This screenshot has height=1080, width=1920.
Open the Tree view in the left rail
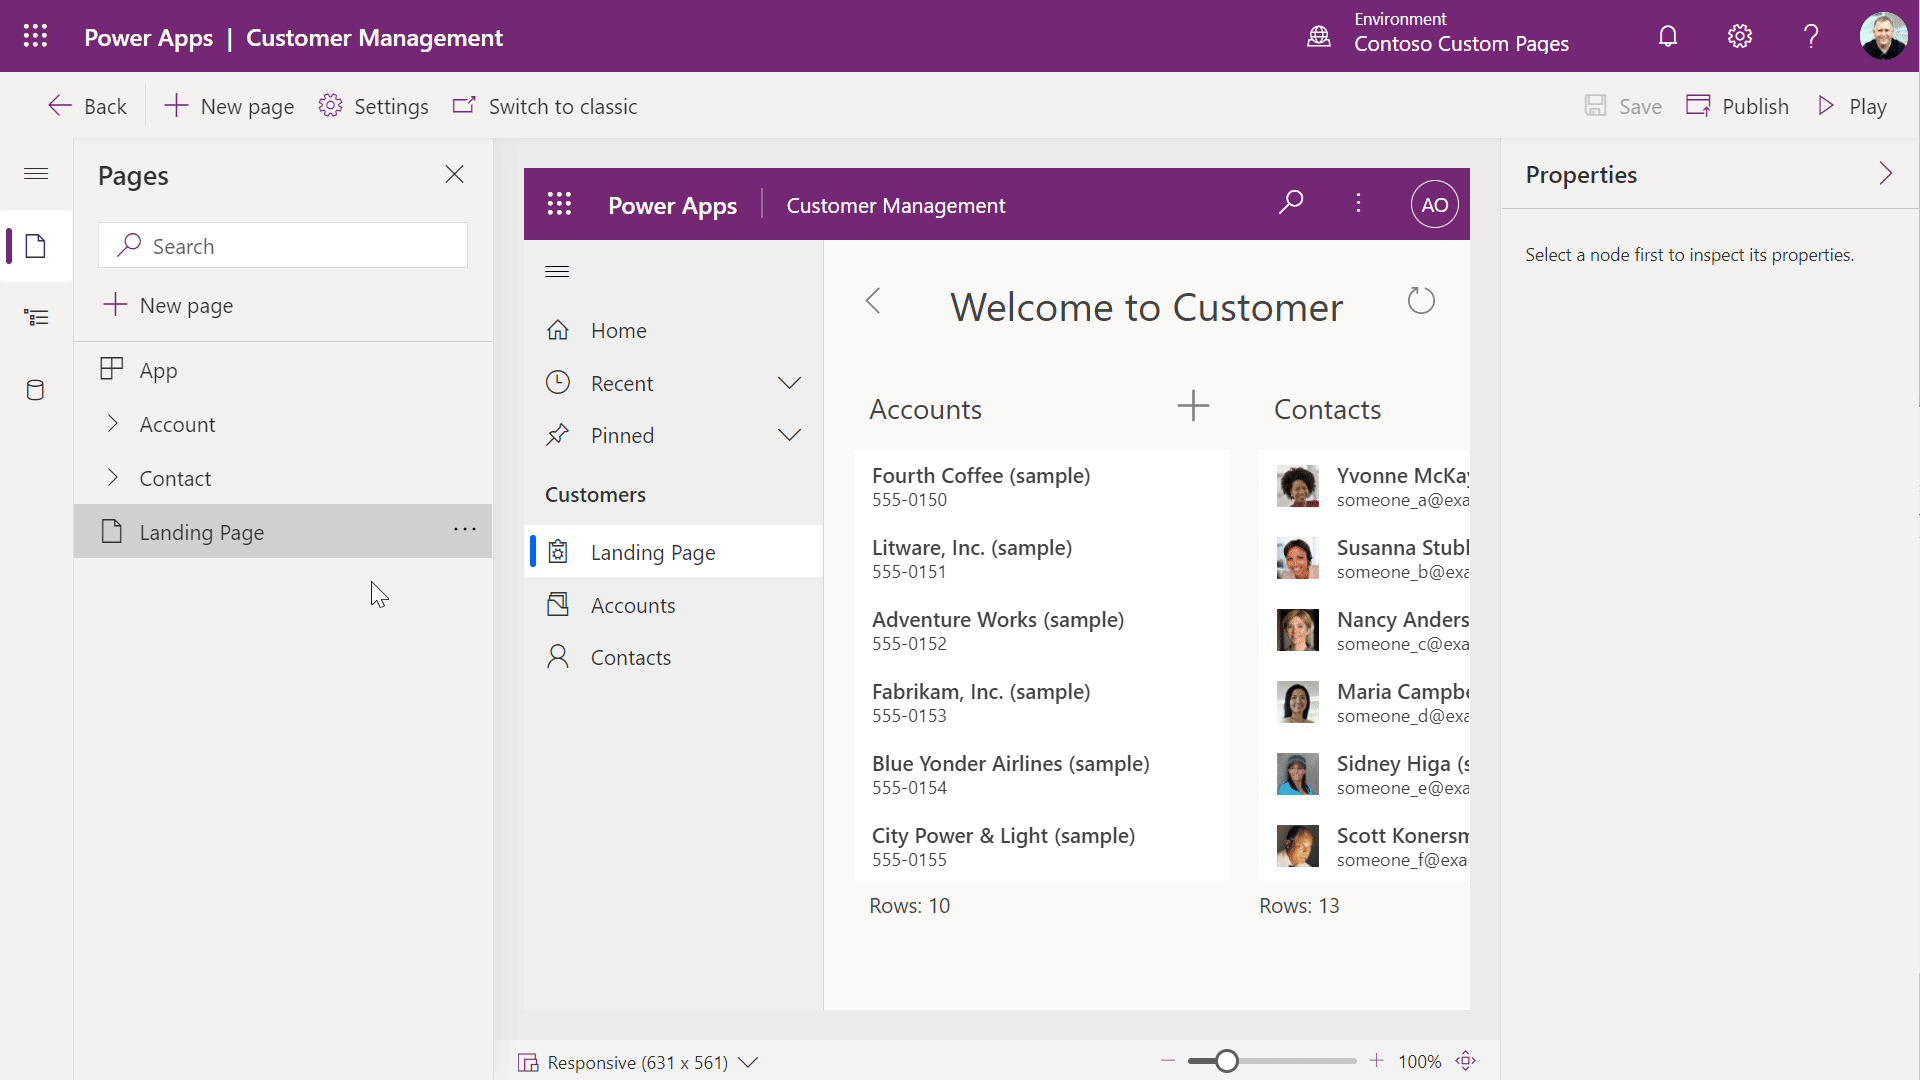tap(36, 317)
